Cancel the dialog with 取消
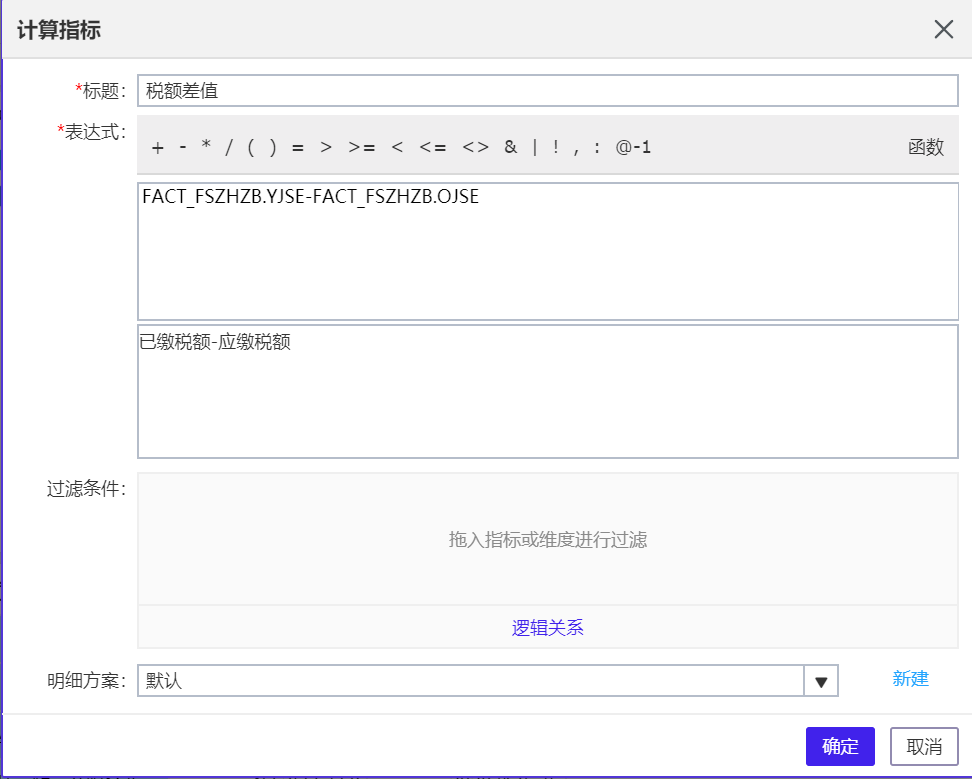The width and height of the screenshot is (972, 779). (x=924, y=746)
